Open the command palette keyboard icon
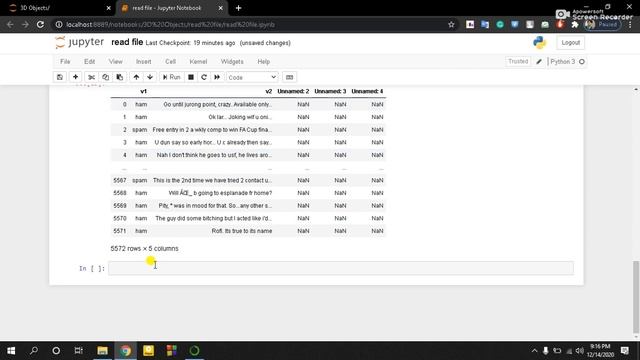 tap(289, 77)
